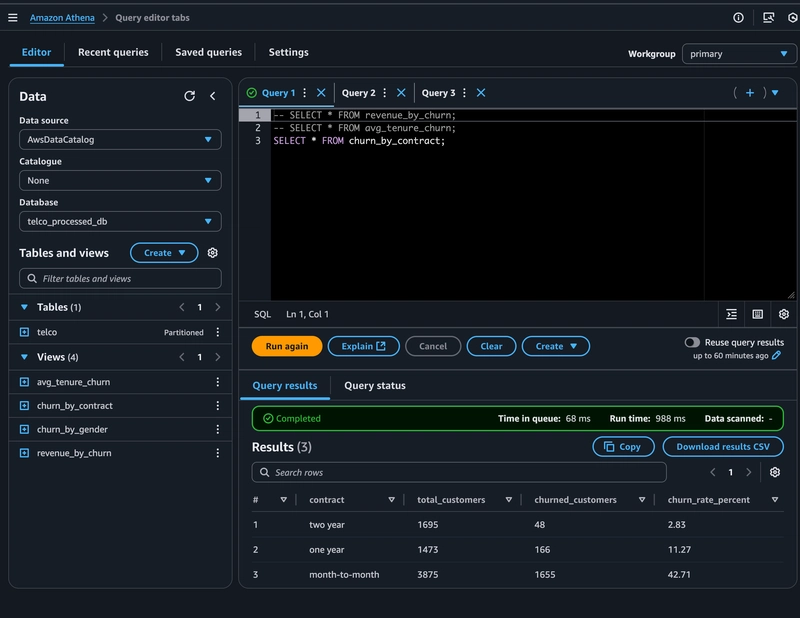This screenshot has width=800, height=618.
Task: Open actions menu for churn_by_gender view
Action: [x=217, y=430]
